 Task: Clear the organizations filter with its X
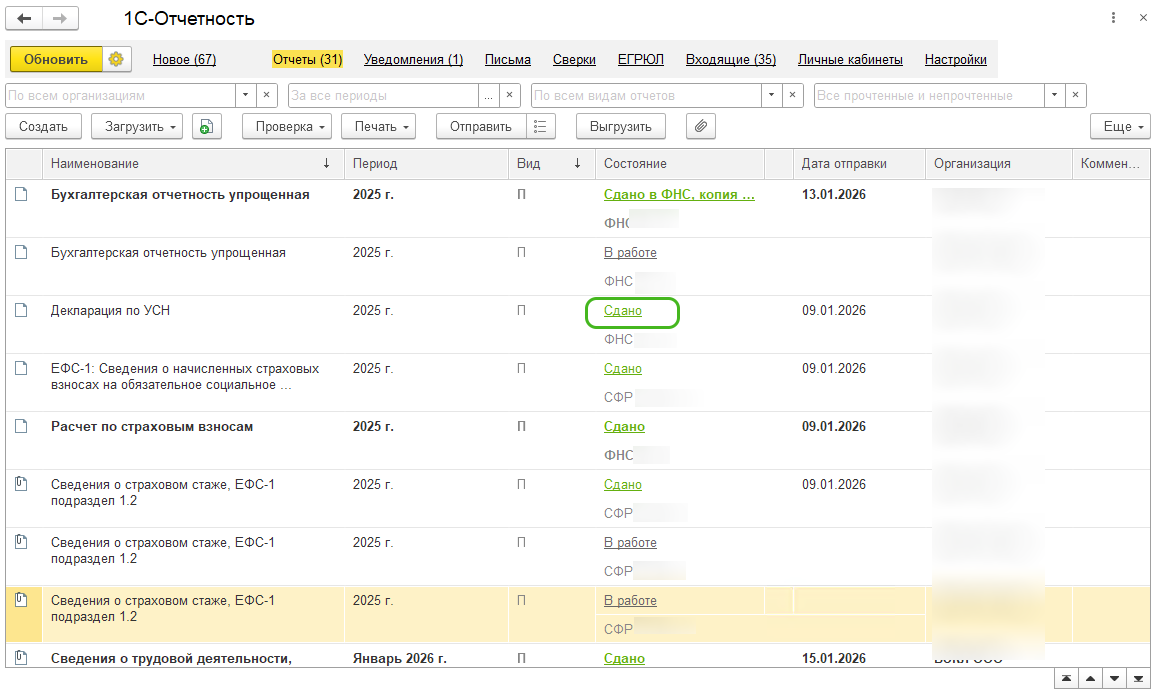click(267, 96)
